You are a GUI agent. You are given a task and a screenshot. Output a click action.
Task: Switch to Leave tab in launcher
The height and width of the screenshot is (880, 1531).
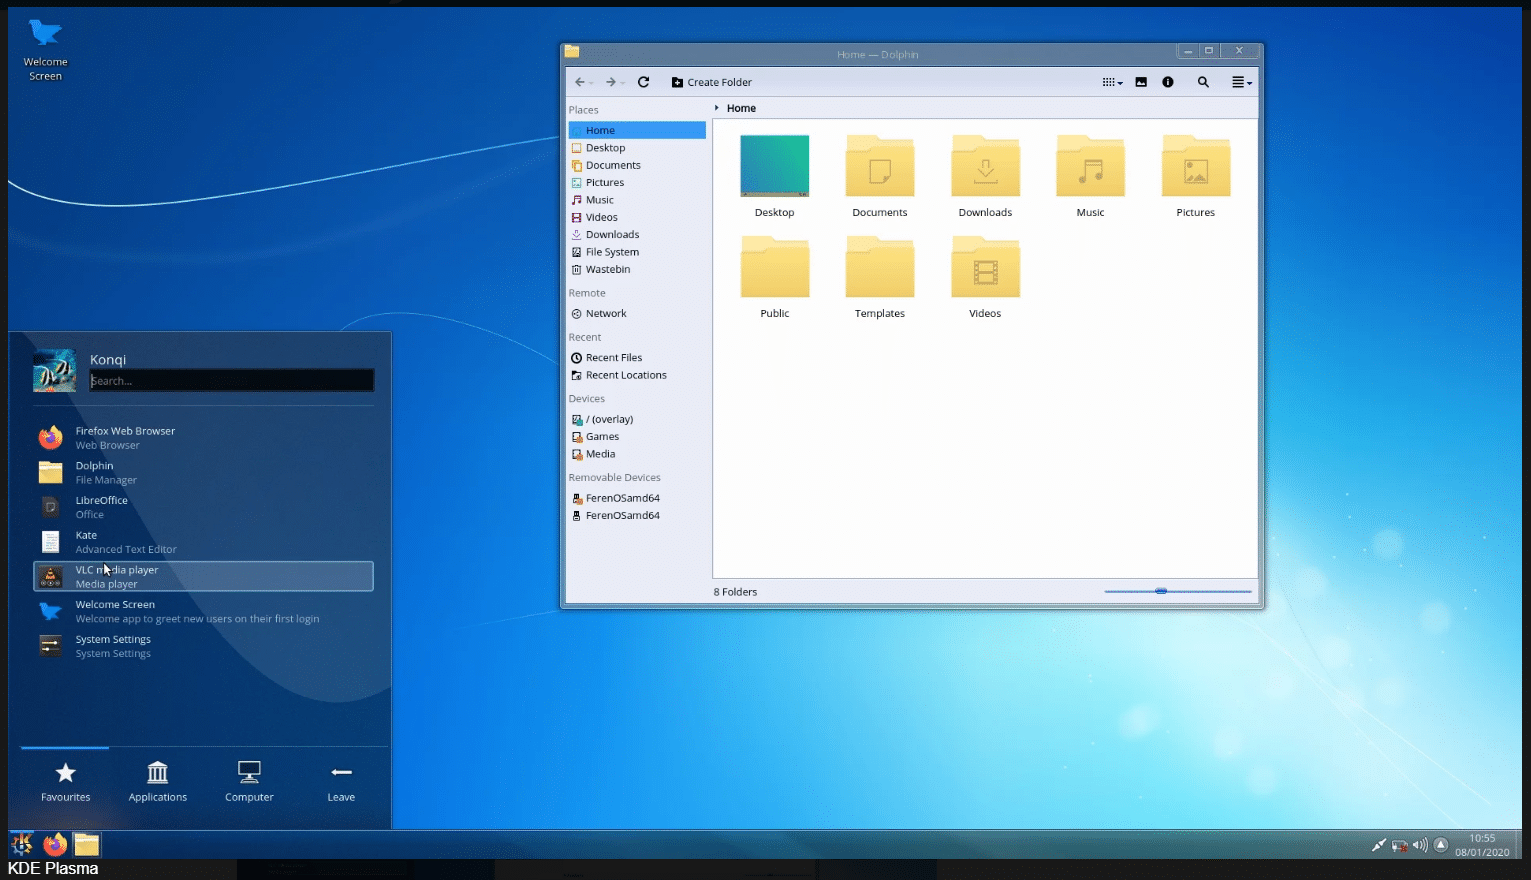341,781
